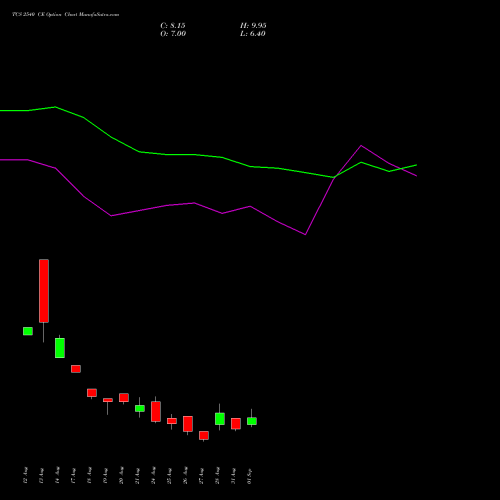Screen dimensions: 500x500
Task: Click the green indicator line
Action: tap(208, 156)
